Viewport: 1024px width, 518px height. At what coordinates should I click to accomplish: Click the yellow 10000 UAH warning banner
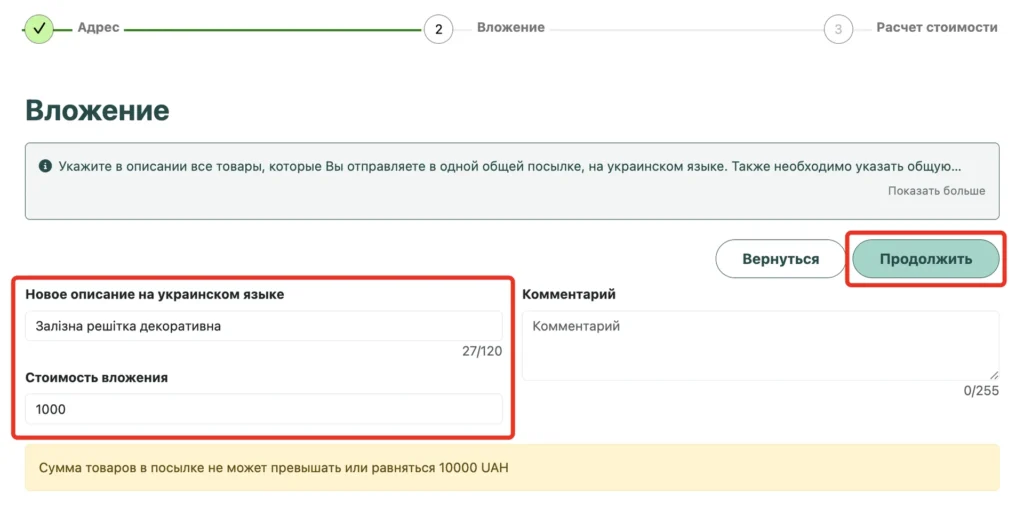(512, 468)
